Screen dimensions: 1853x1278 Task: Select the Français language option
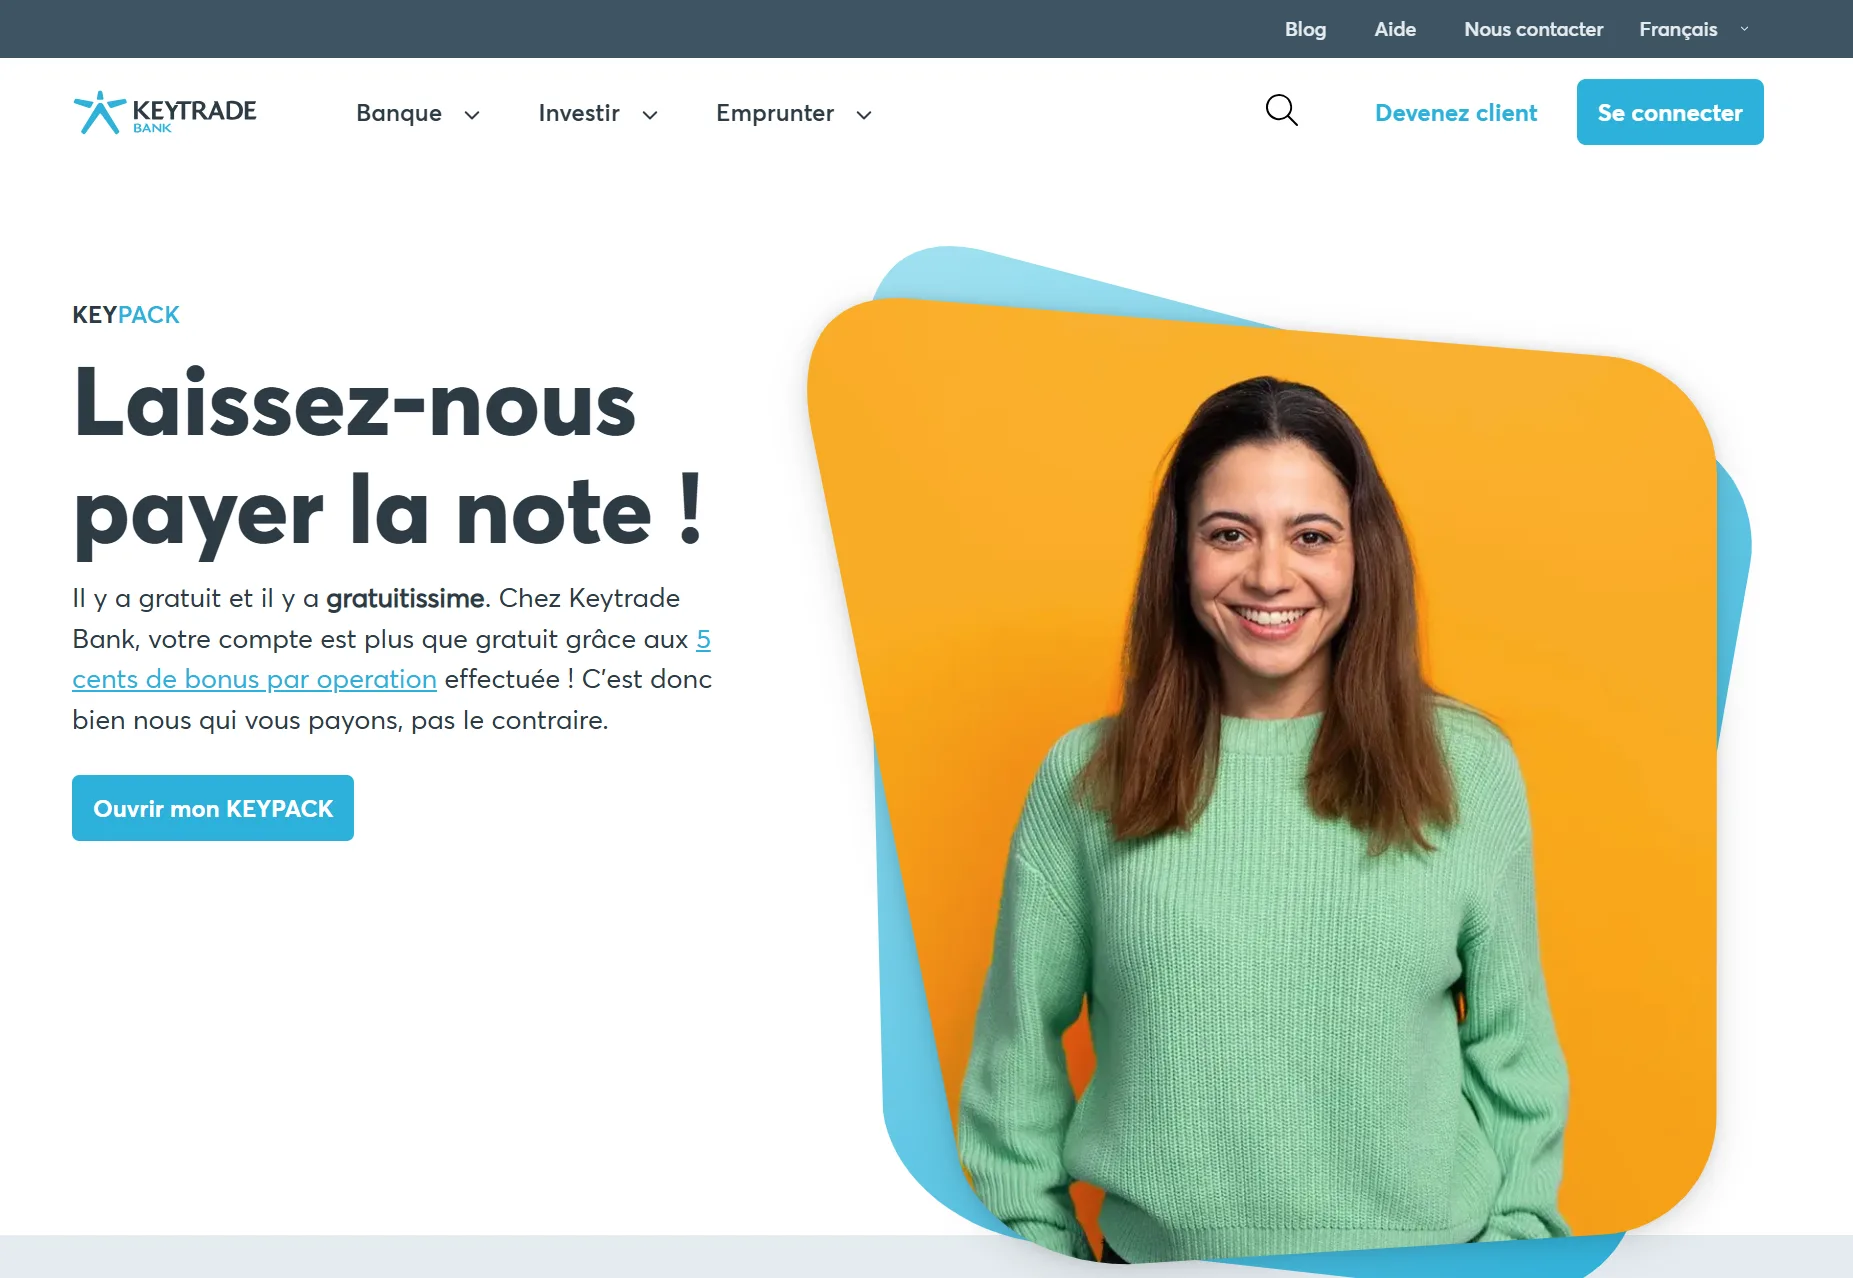point(1678,29)
